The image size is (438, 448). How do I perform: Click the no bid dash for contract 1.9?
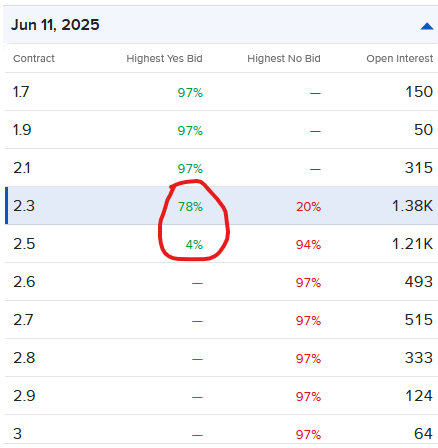pos(315,131)
